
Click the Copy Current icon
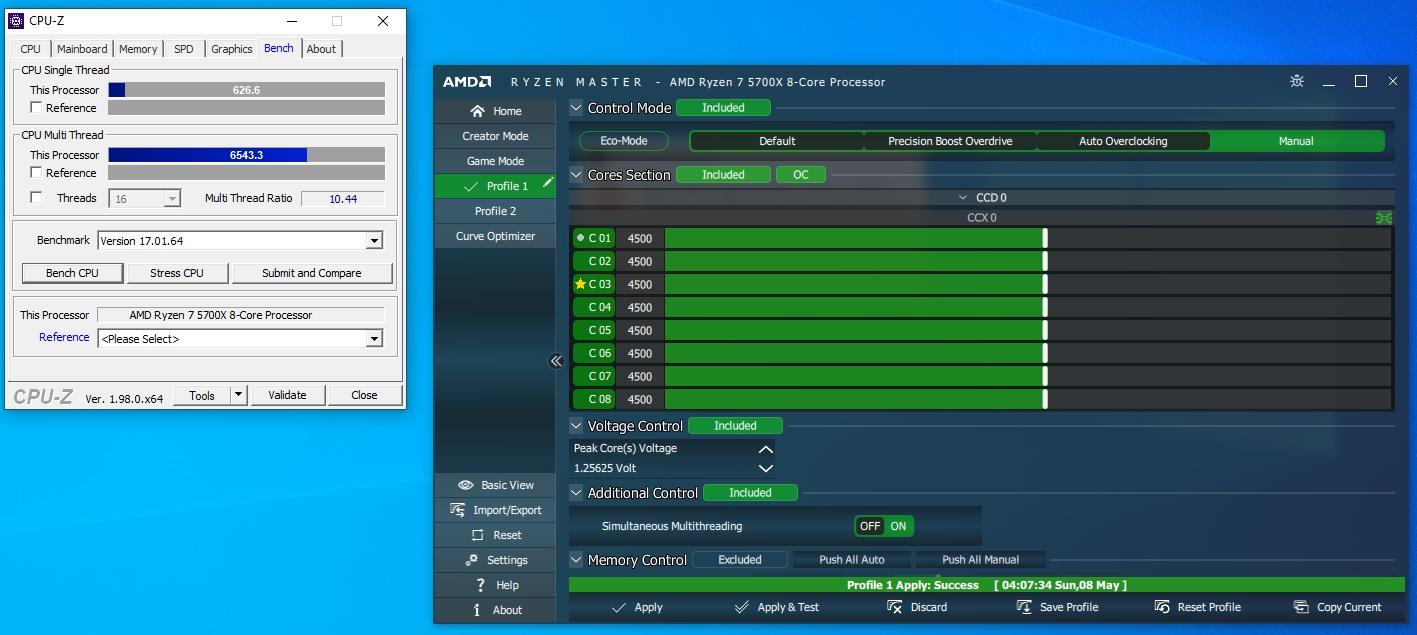pos(1300,607)
